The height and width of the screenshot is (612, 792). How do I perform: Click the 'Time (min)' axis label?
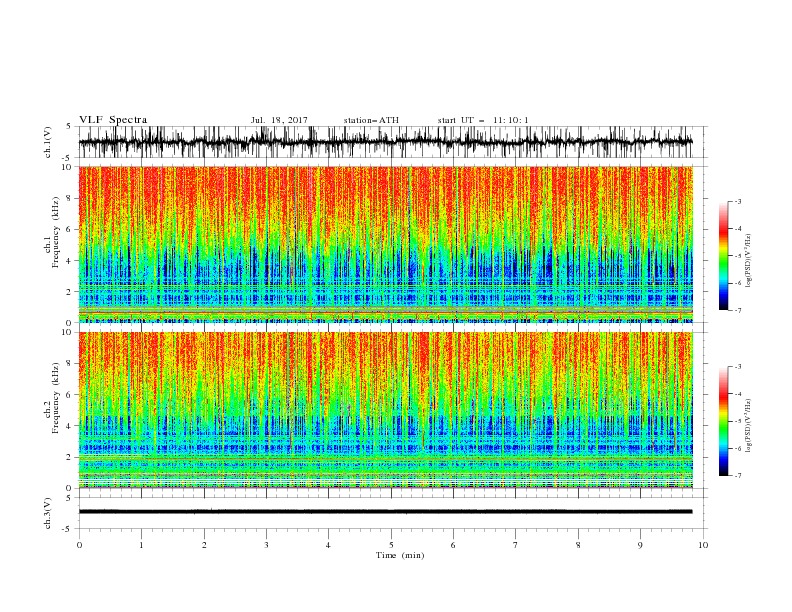point(400,555)
